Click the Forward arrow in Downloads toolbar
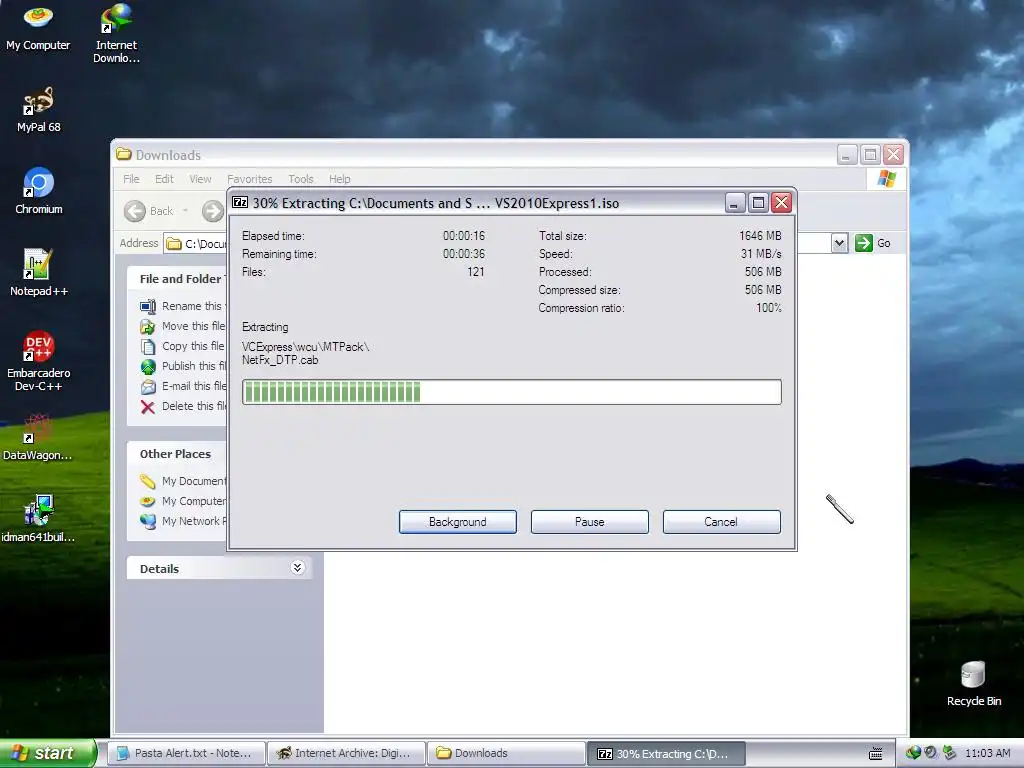The width and height of the screenshot is (1024, 768). pos(212,211)
